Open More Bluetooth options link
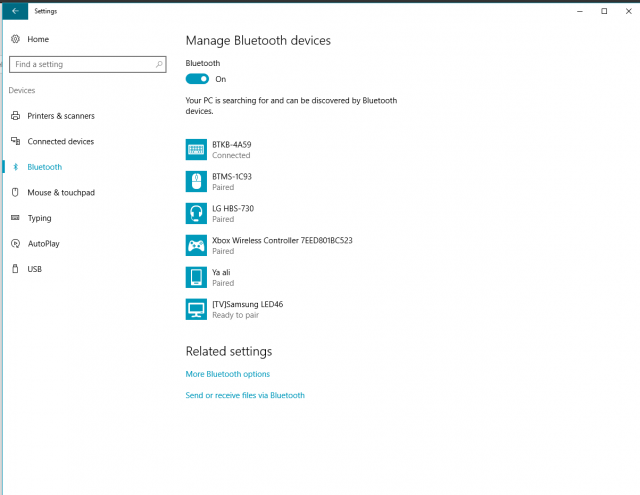 (228, 374)
